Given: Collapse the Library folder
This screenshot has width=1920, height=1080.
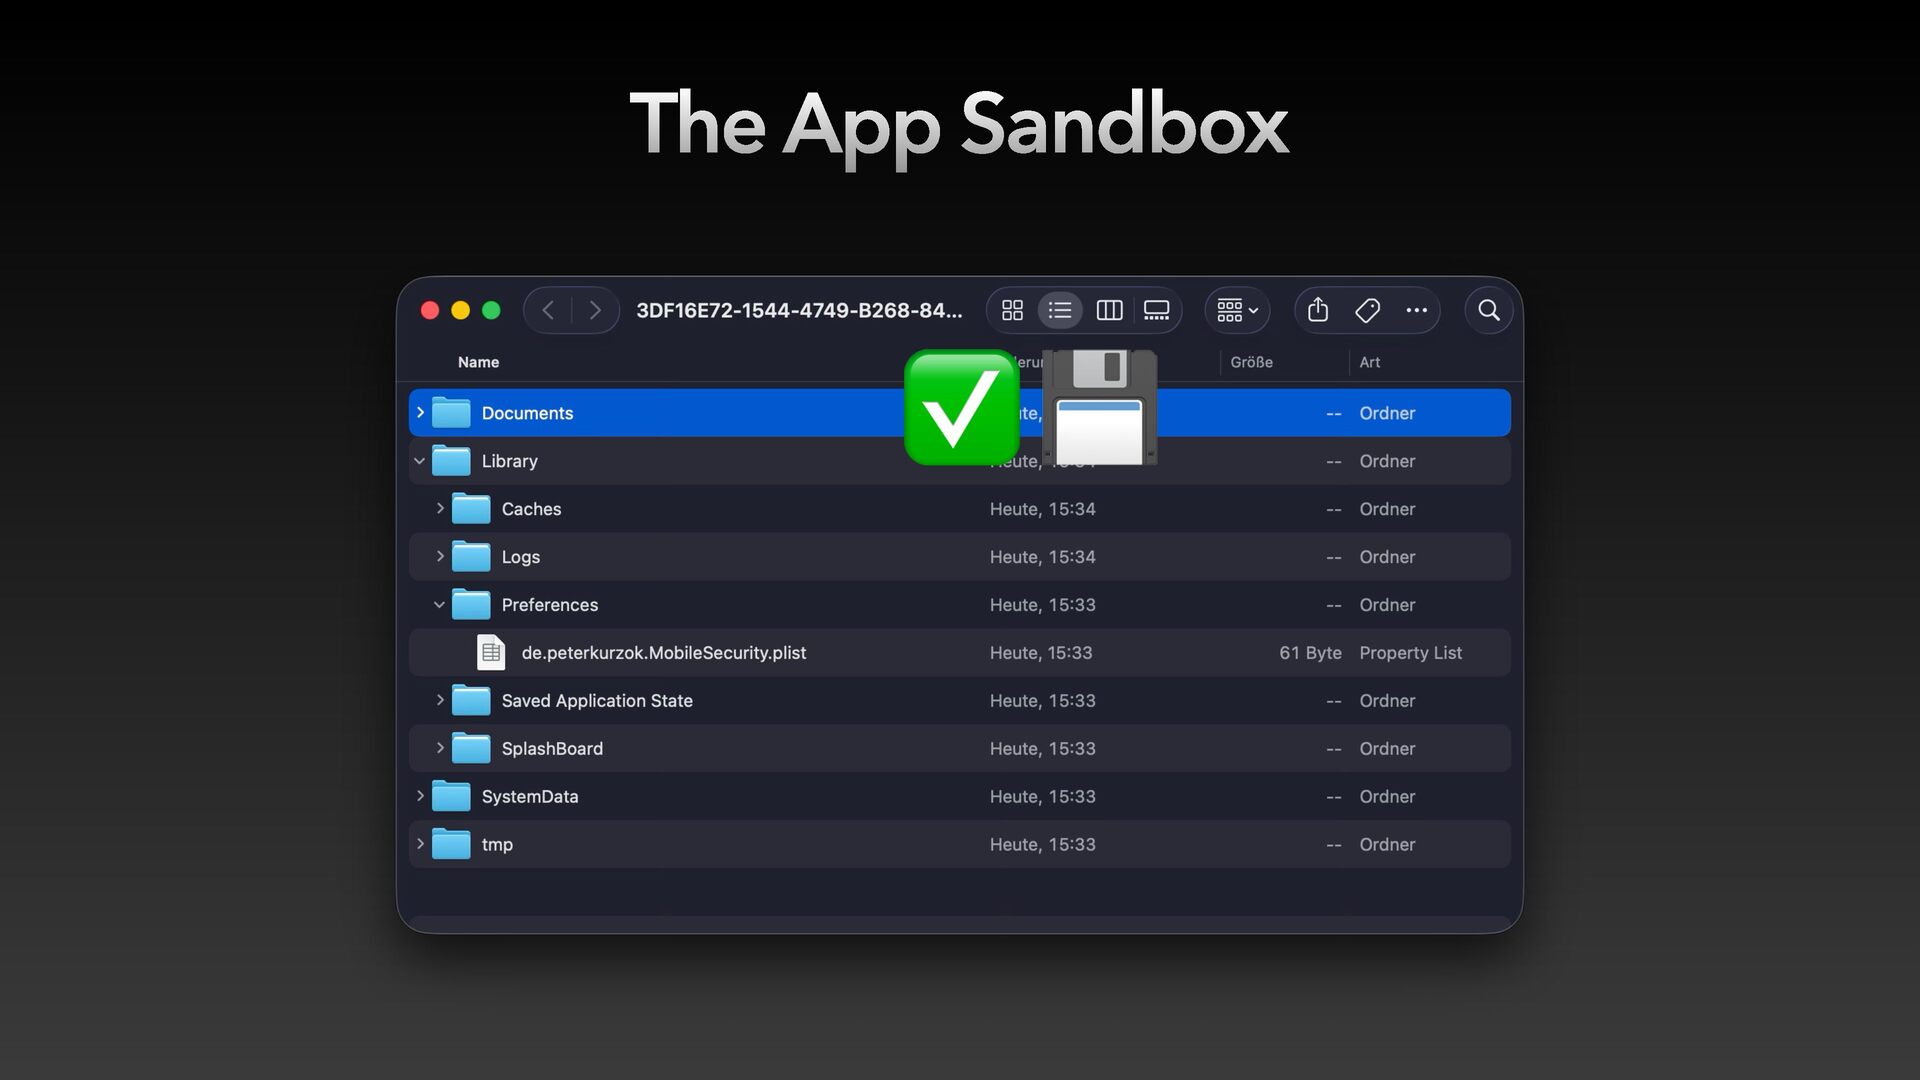Looking at the screenshot, I should click(x=420, y=461).
